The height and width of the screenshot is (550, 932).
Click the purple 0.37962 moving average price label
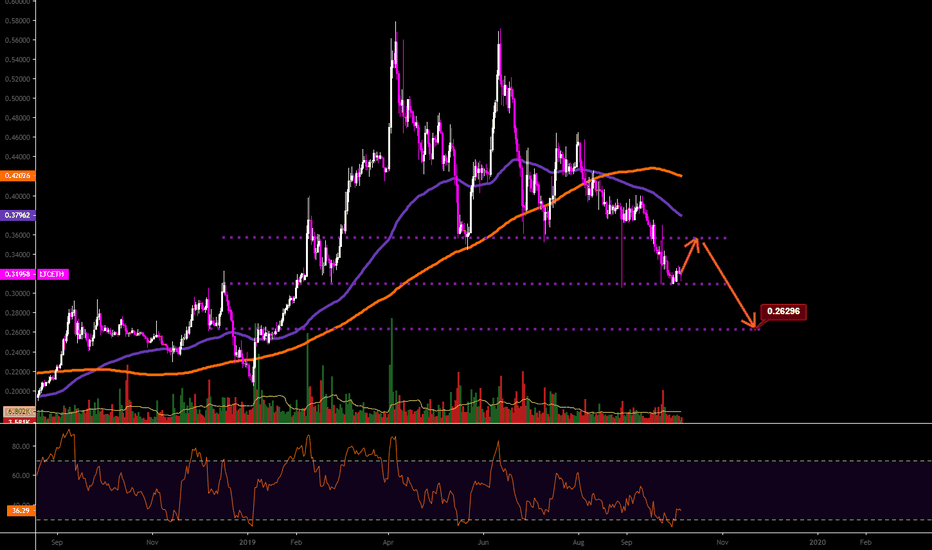18,215
